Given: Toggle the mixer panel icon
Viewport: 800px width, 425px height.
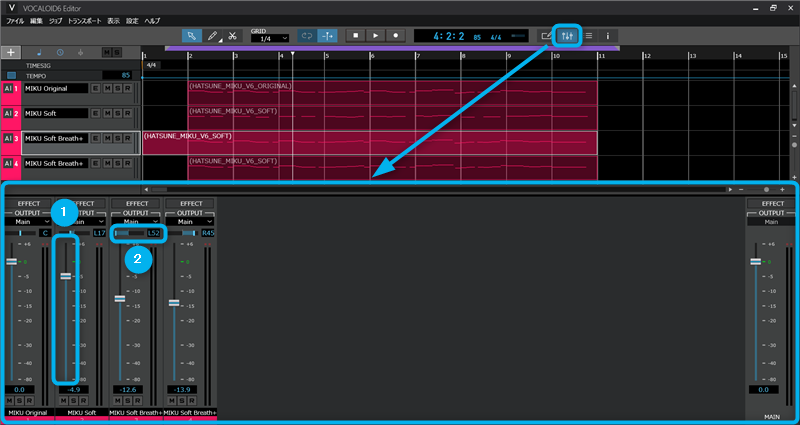Looking at the screenshot, I should tap(567, 36).
